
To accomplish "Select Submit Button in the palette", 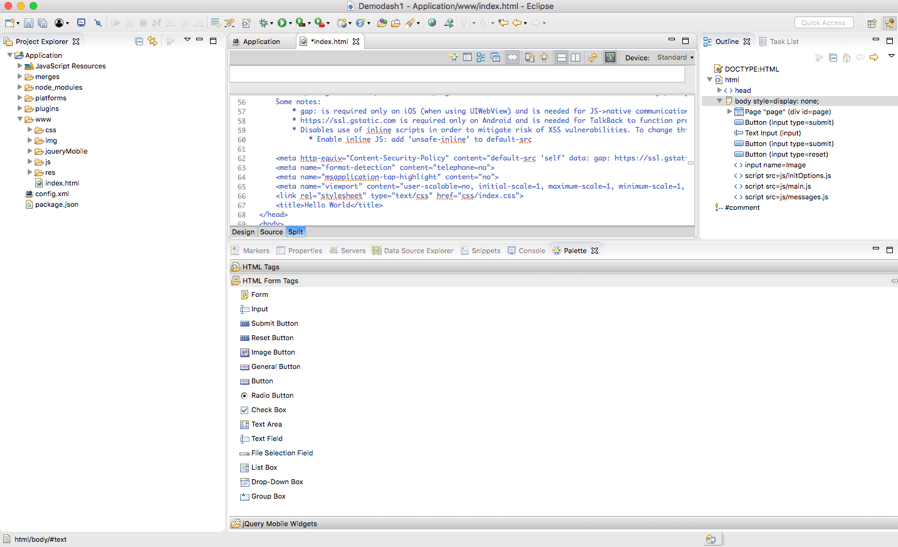I will [x=274, y=324].
